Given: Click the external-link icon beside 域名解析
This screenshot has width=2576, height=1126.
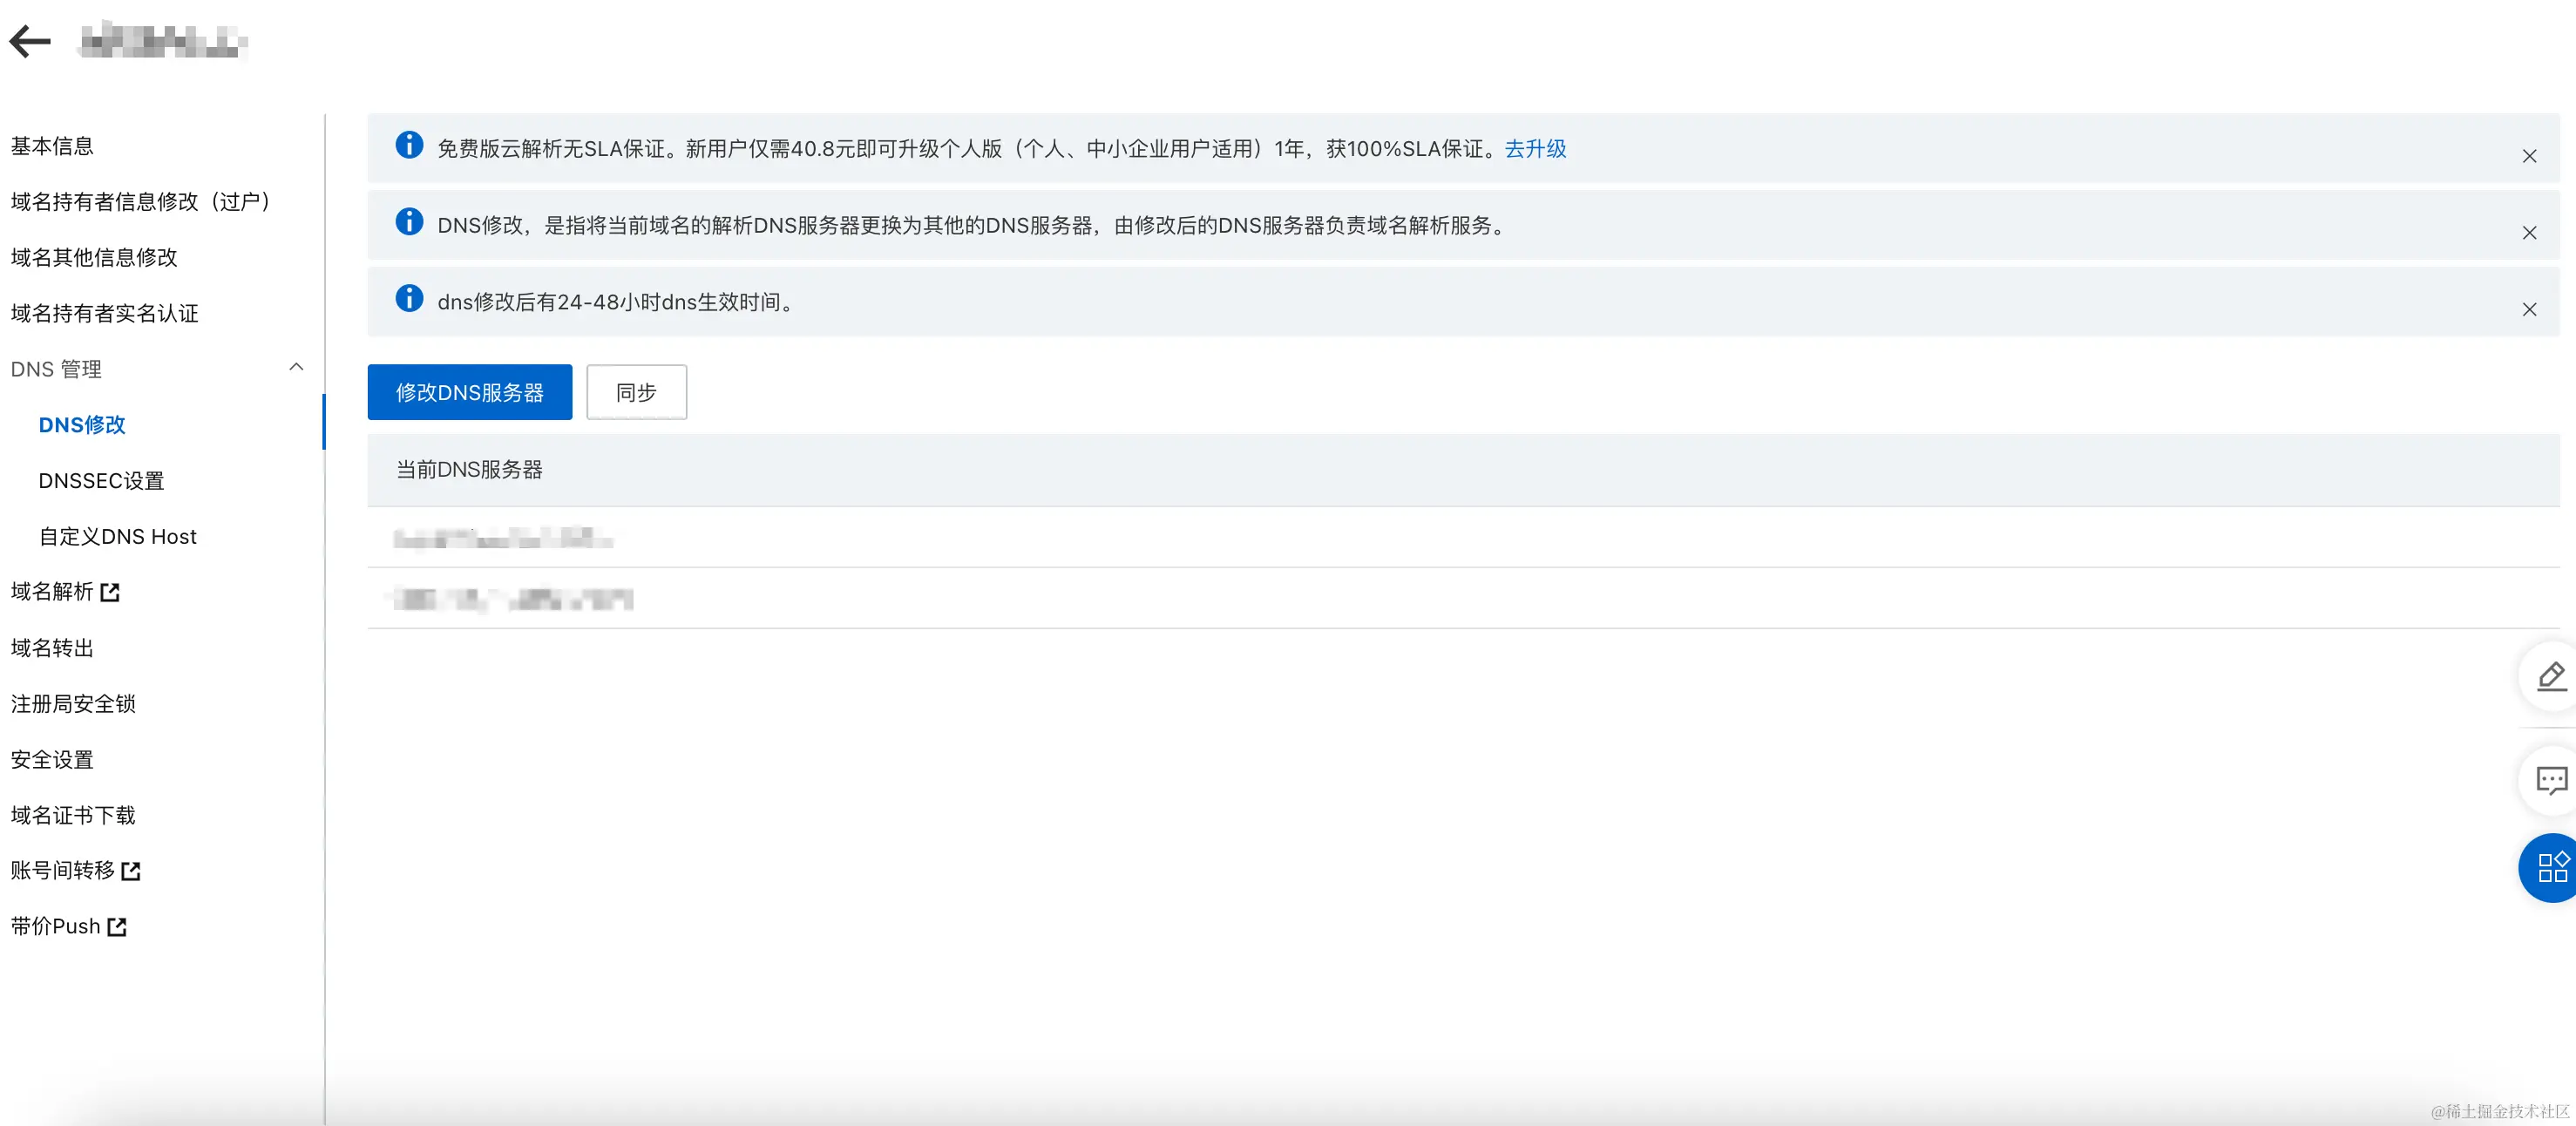Looking at the screenshot, I should click(110, 592).
